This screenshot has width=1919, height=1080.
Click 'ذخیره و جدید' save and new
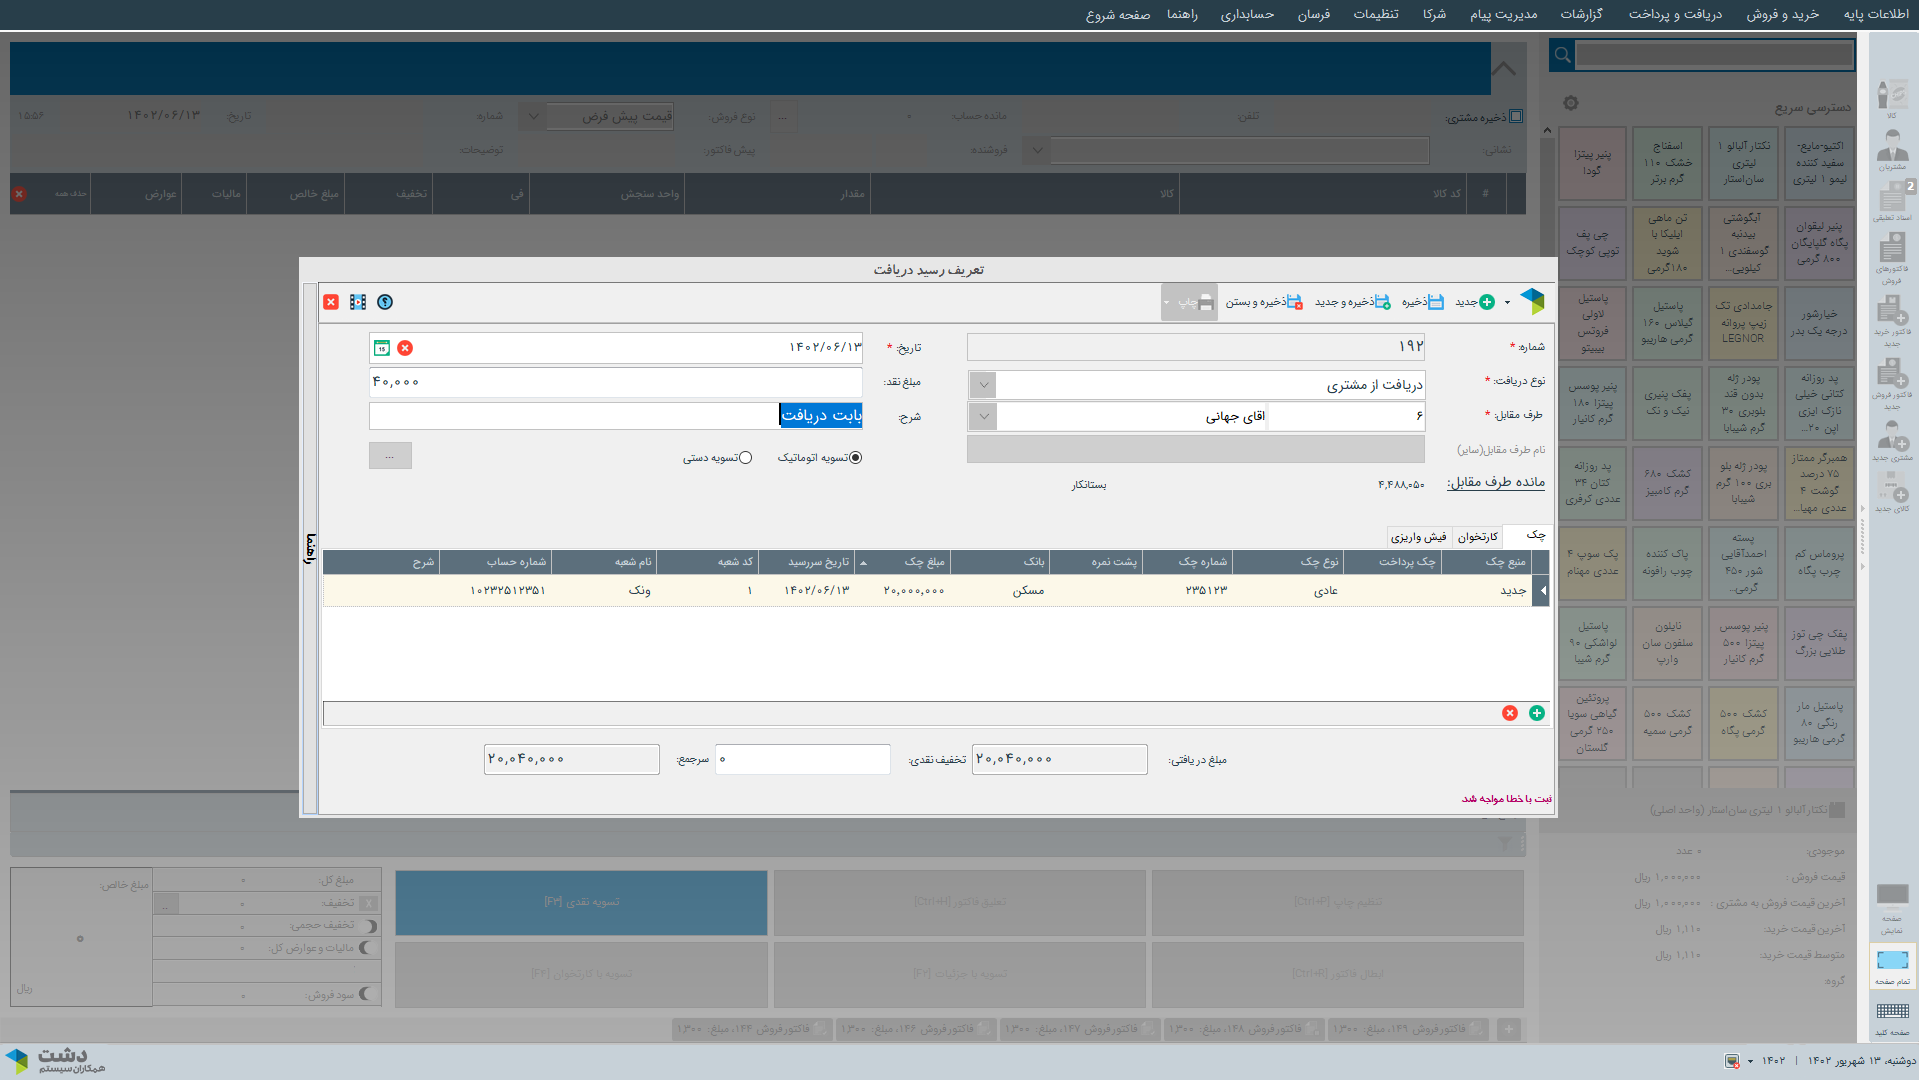pos(1381,302)
